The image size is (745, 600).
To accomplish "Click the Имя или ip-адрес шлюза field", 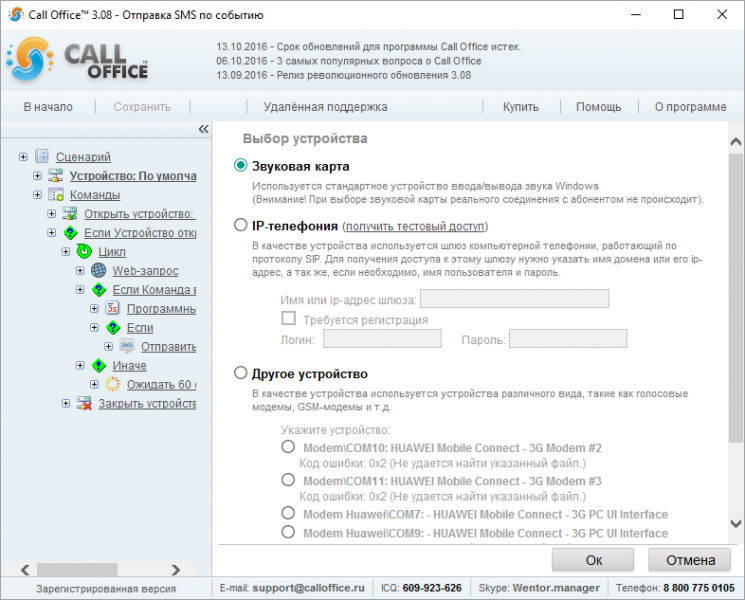I will 515,299.
